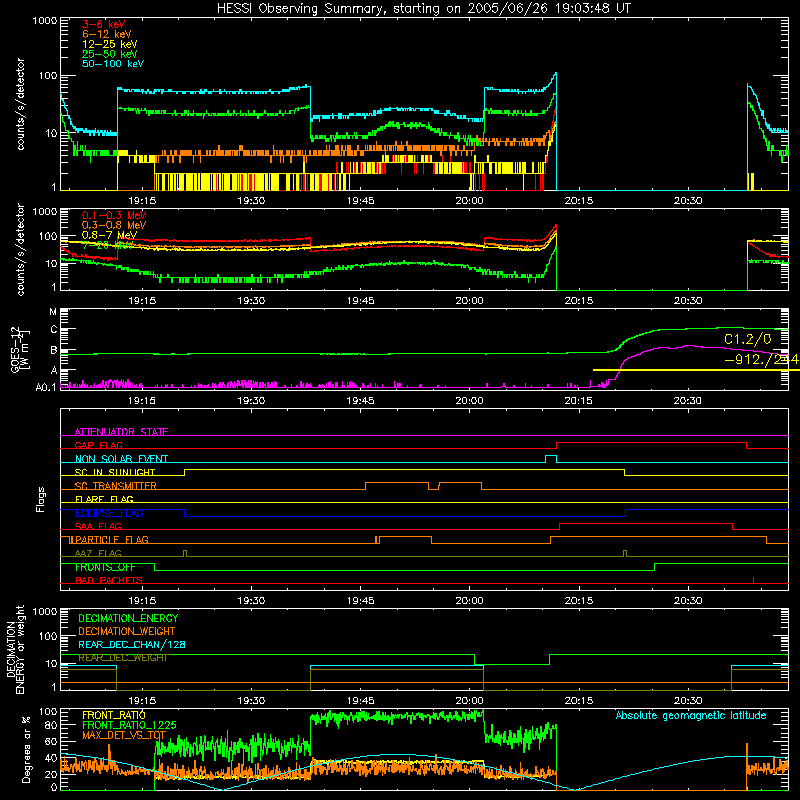Click the SAA_FLAG label

point(98,526)
